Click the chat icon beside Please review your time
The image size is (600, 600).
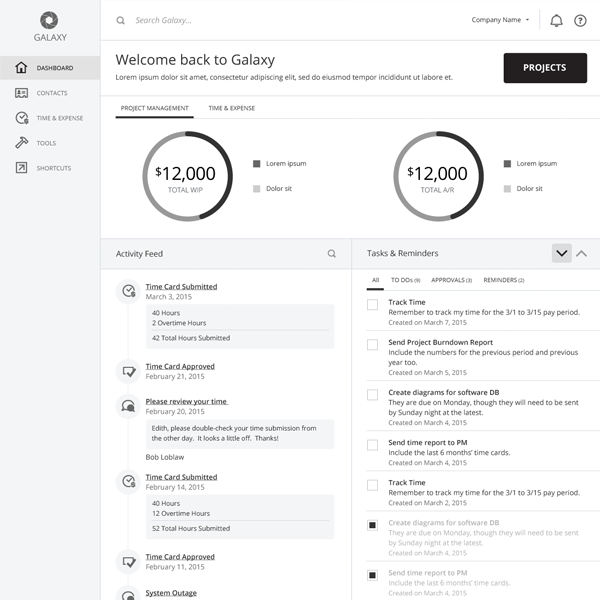pos(129,406)
